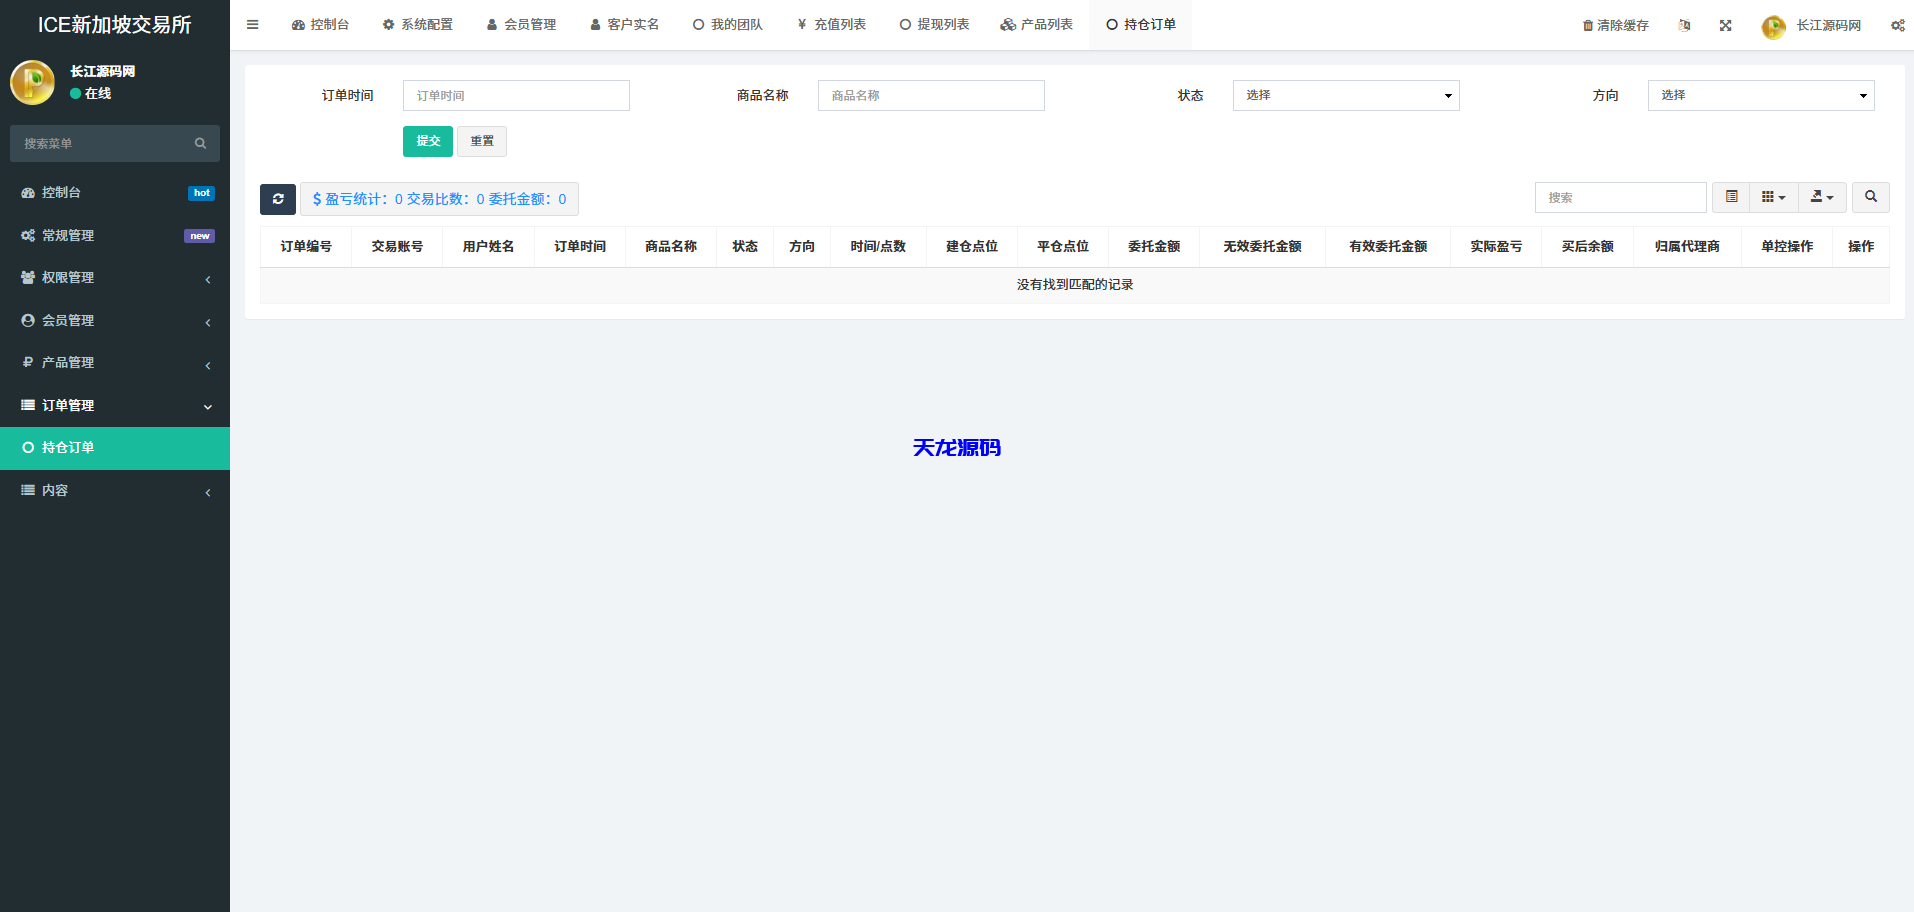Click the 搜索菜单 sidebar search magnifier icon
The width and height of the screenshot is (1914, 912).
[200, 143]
